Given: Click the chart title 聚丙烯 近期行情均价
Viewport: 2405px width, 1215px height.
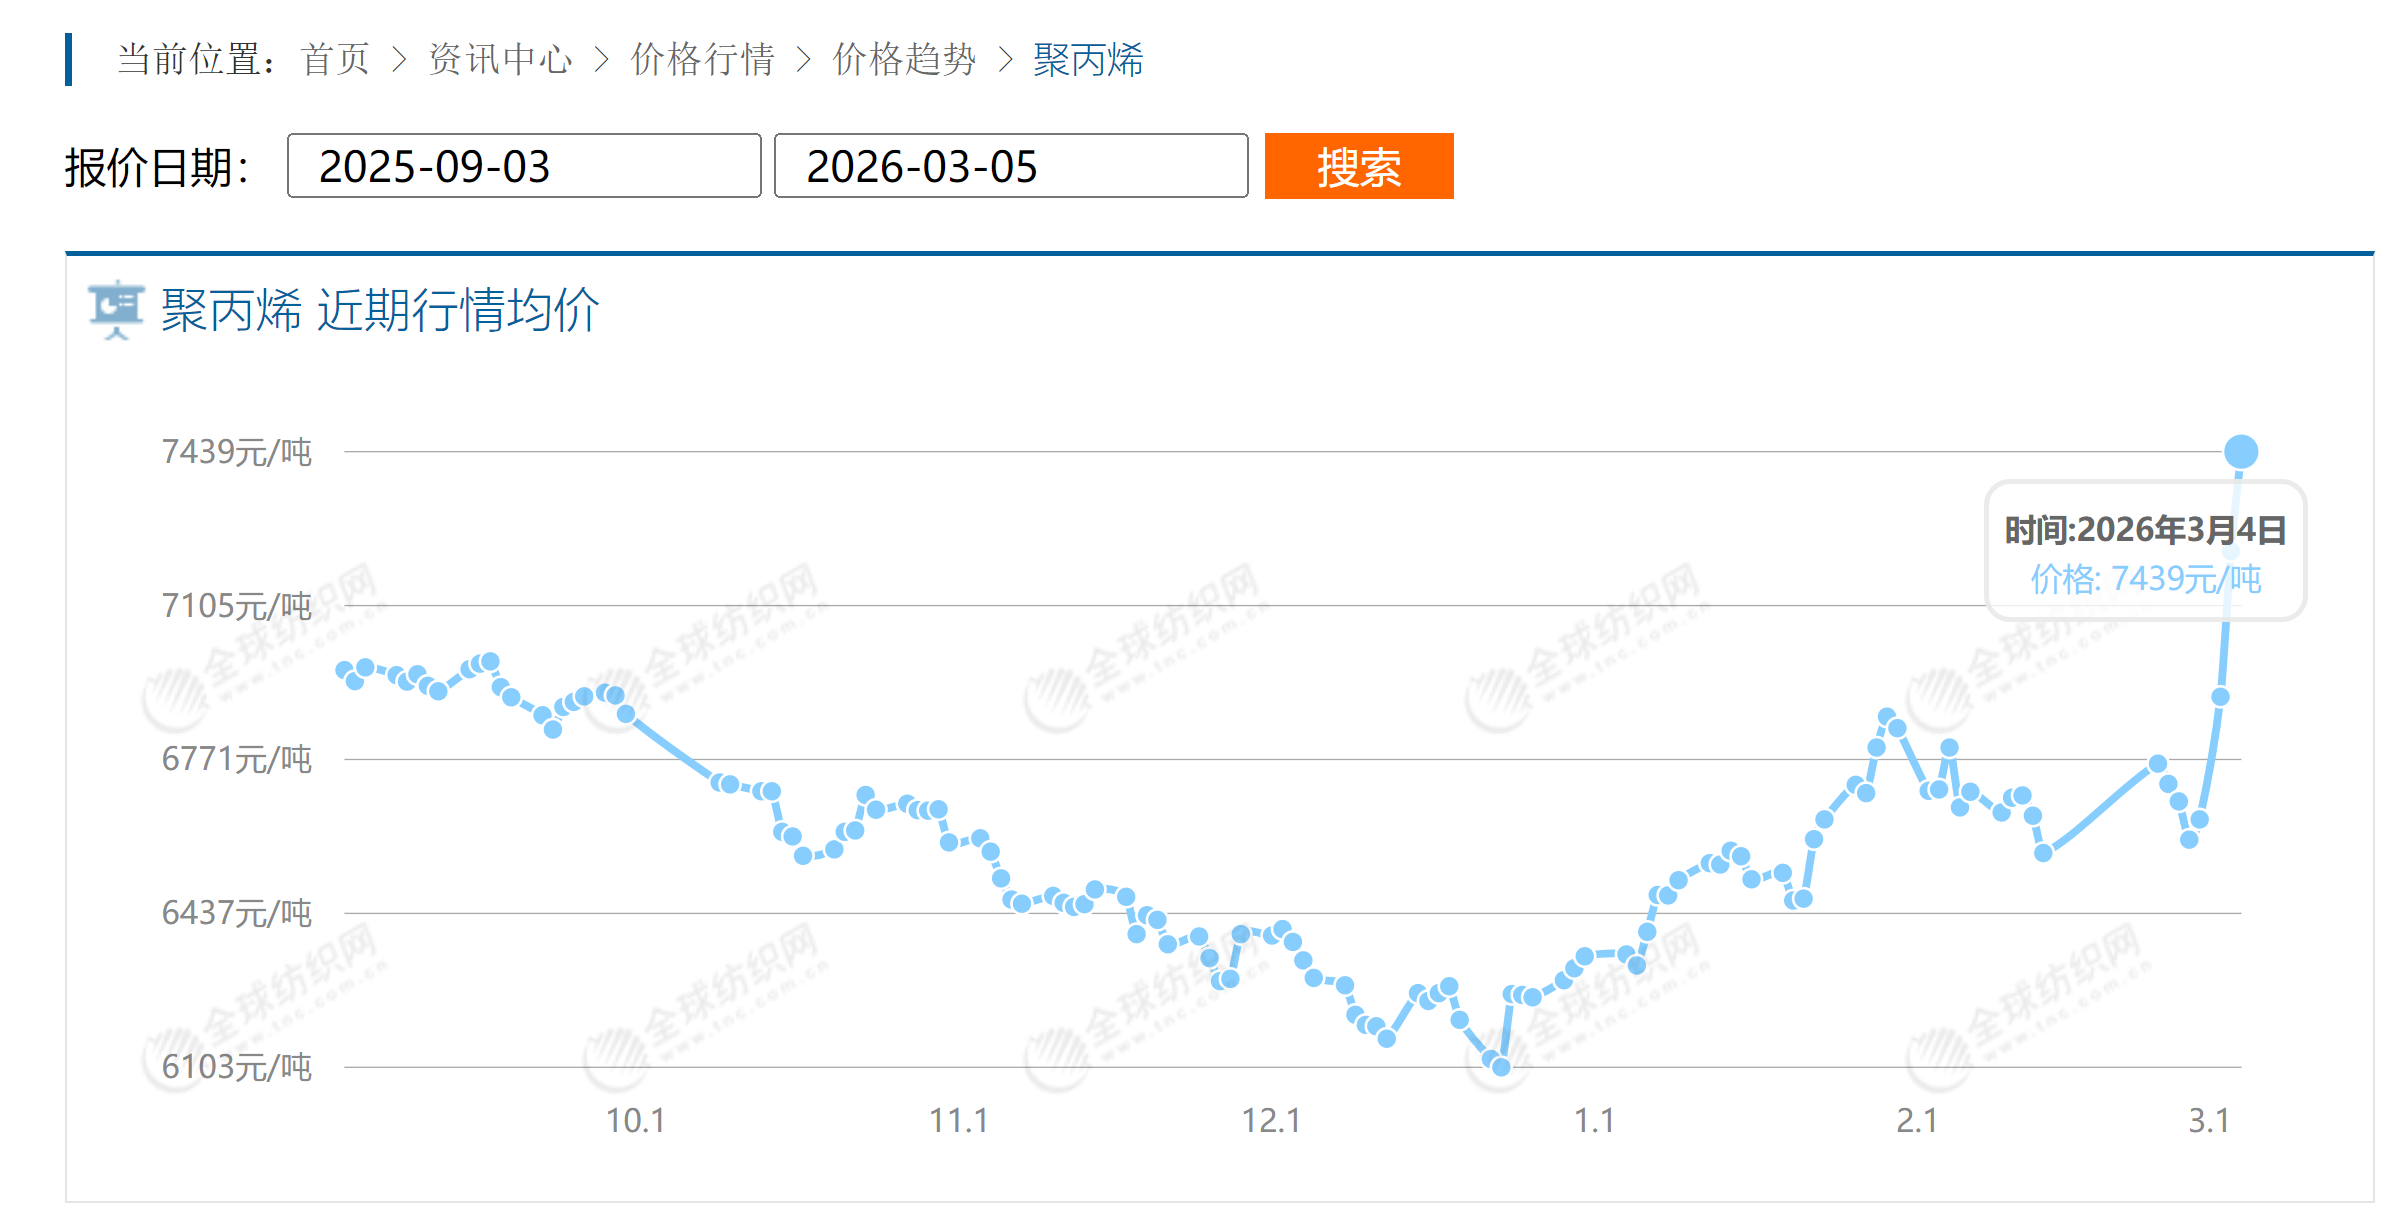Looking at the screenshot, I should [x=380, y=310].
